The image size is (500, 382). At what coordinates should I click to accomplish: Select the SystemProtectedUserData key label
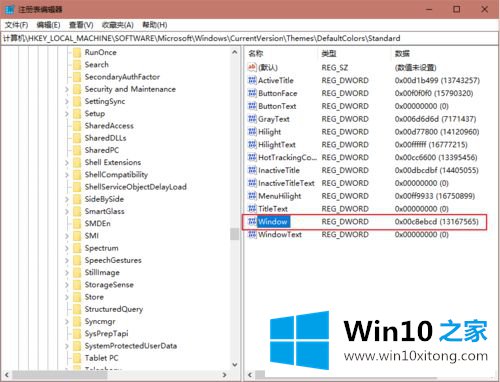coord(131,346)
